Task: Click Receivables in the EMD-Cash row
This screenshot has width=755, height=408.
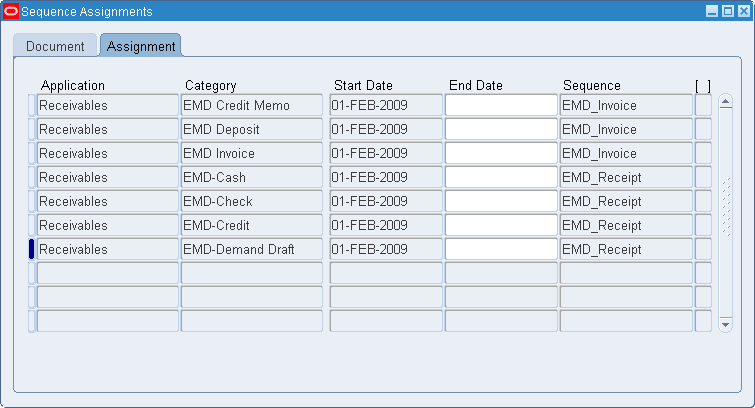Action: 107,177
